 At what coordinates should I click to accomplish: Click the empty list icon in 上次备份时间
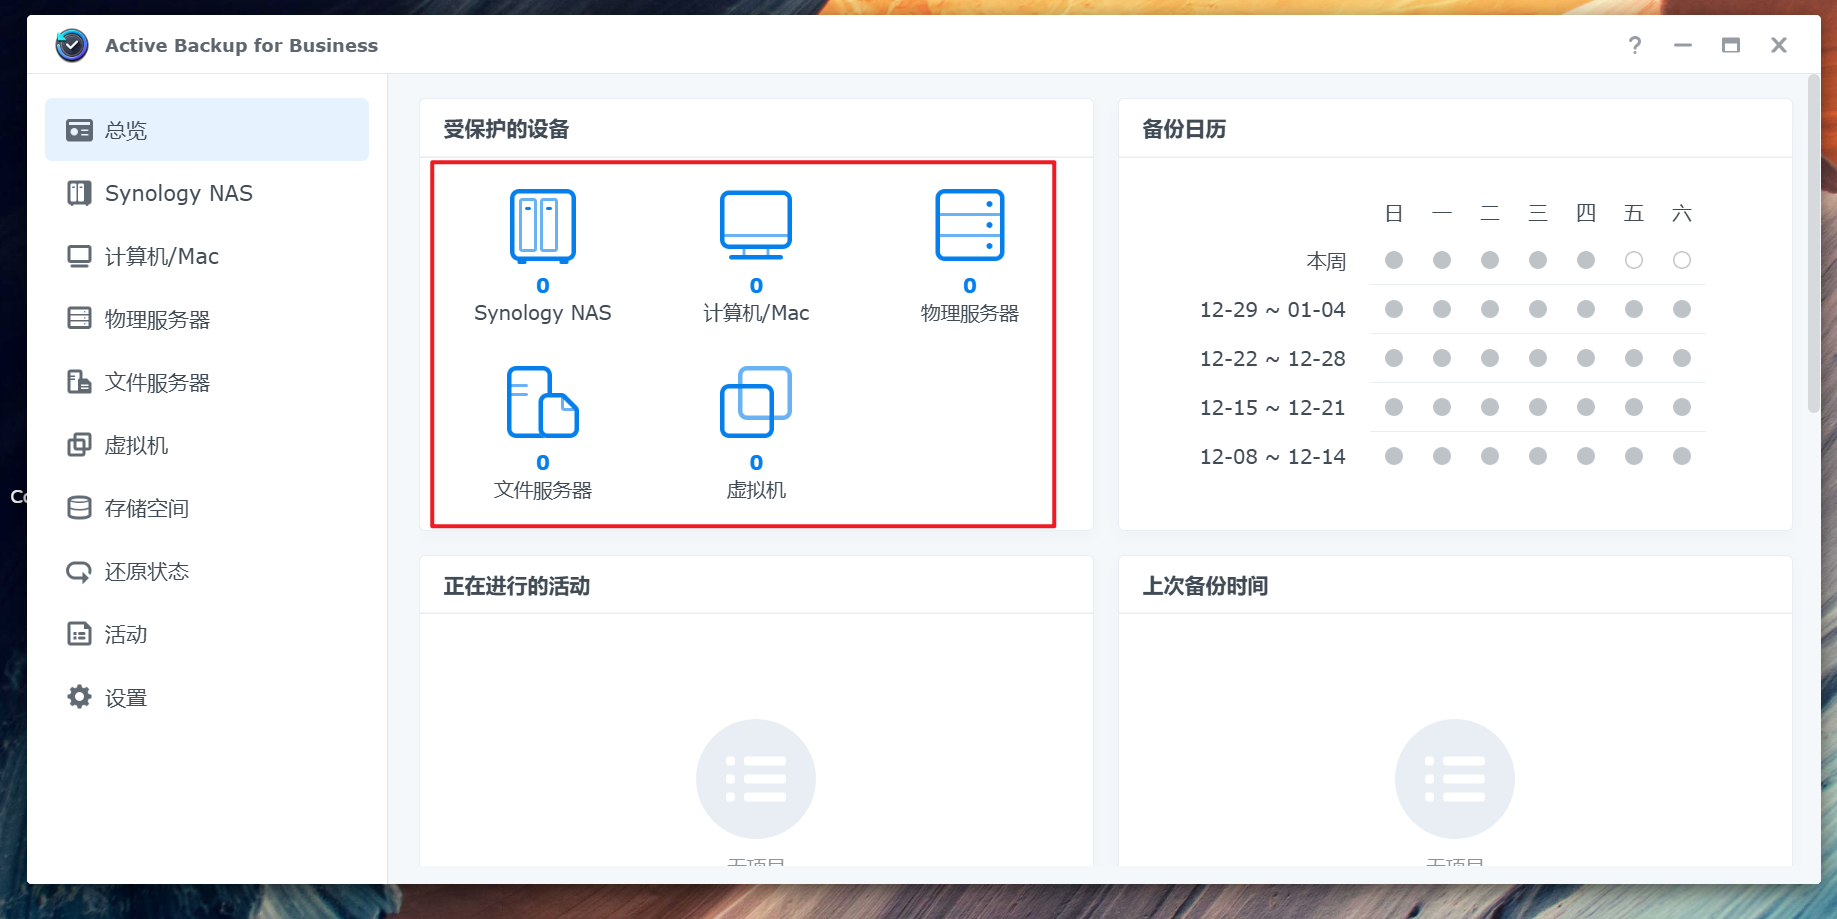click(x=1455, y=779)
